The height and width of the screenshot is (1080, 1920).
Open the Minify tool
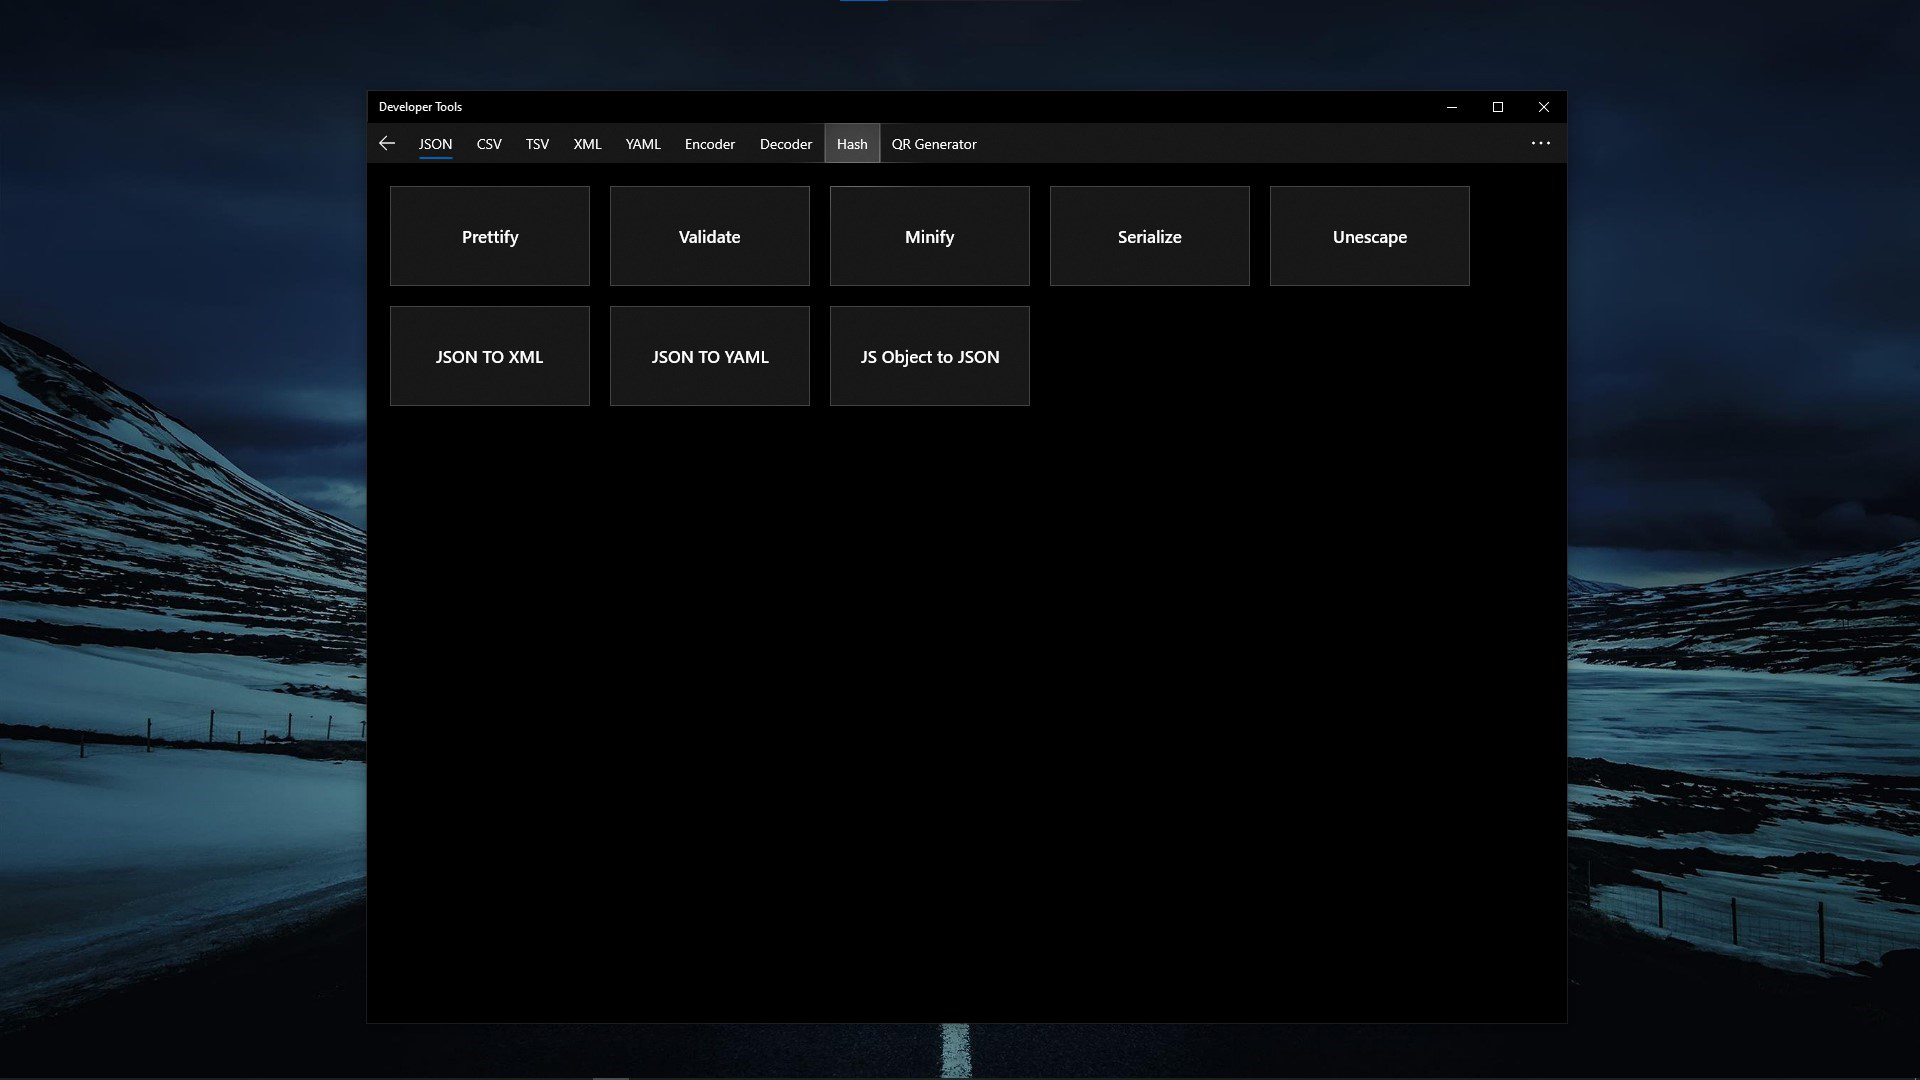[x=929, y=236]
